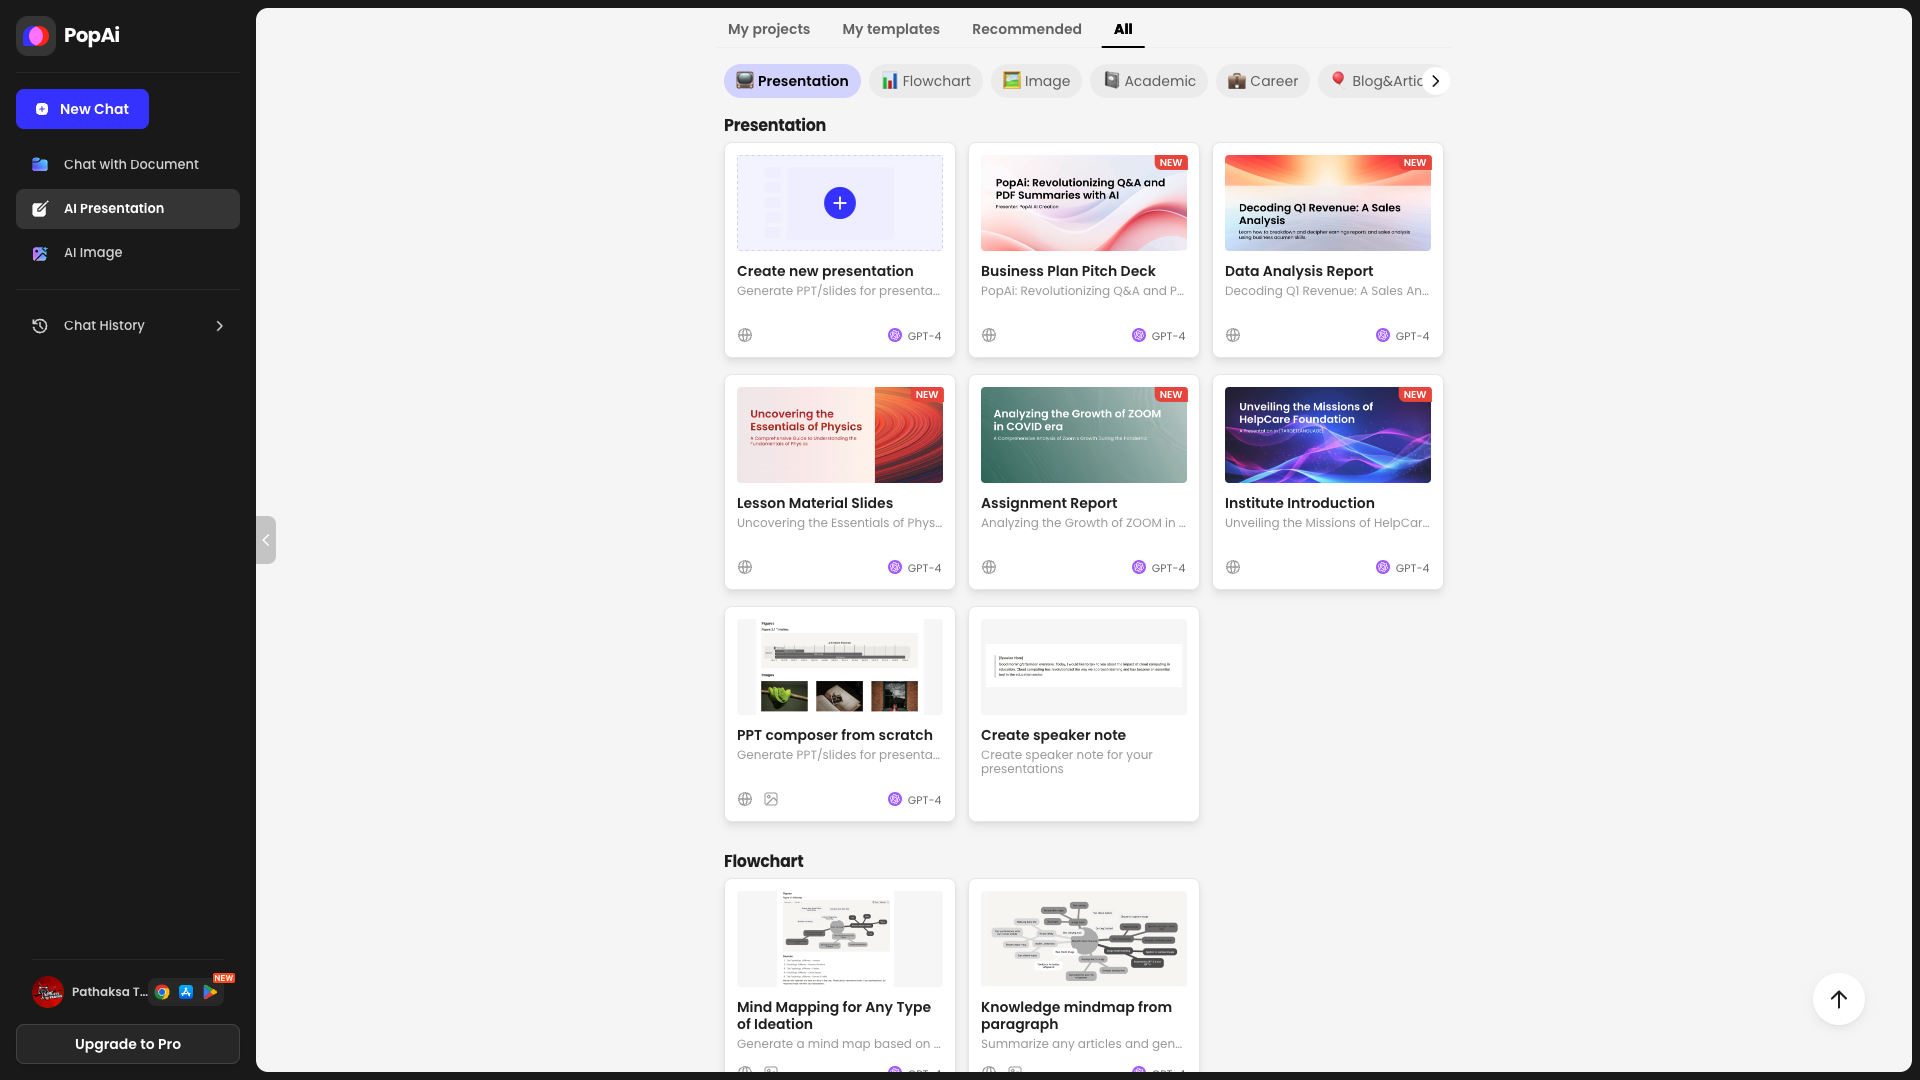The image size is (1920, 1080).
Task: Switch to the My templates tab
Action: pos(890,29)
